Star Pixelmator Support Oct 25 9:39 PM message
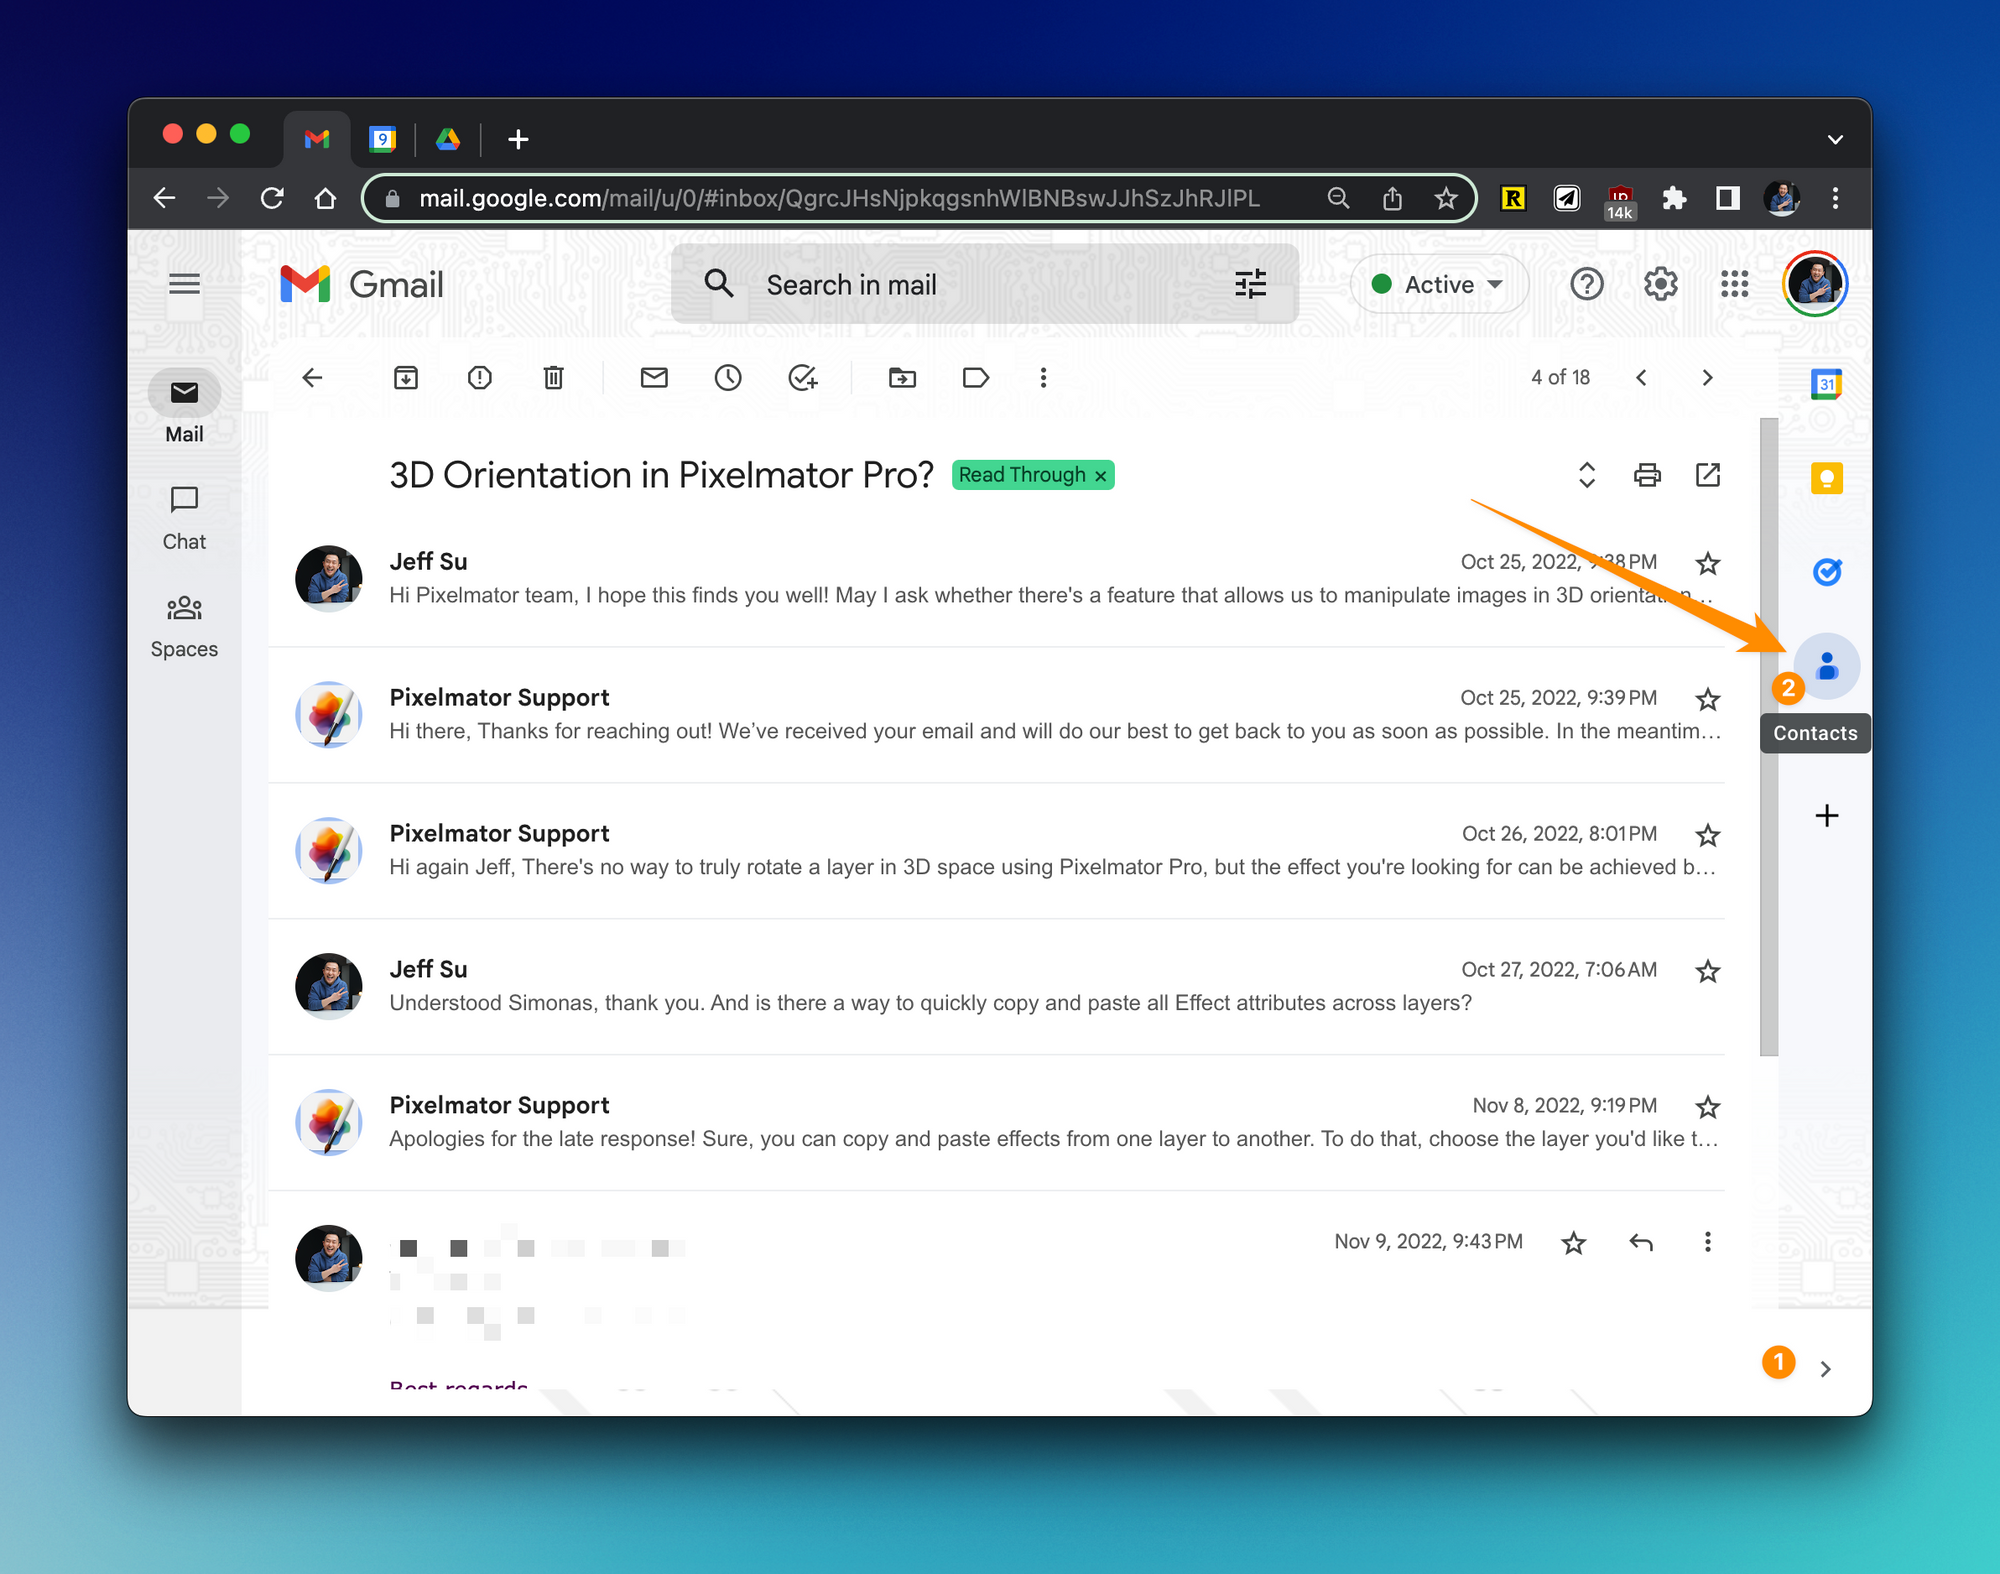The width and height of the screenshot is (2000, 1574). tap(1708, 699)
